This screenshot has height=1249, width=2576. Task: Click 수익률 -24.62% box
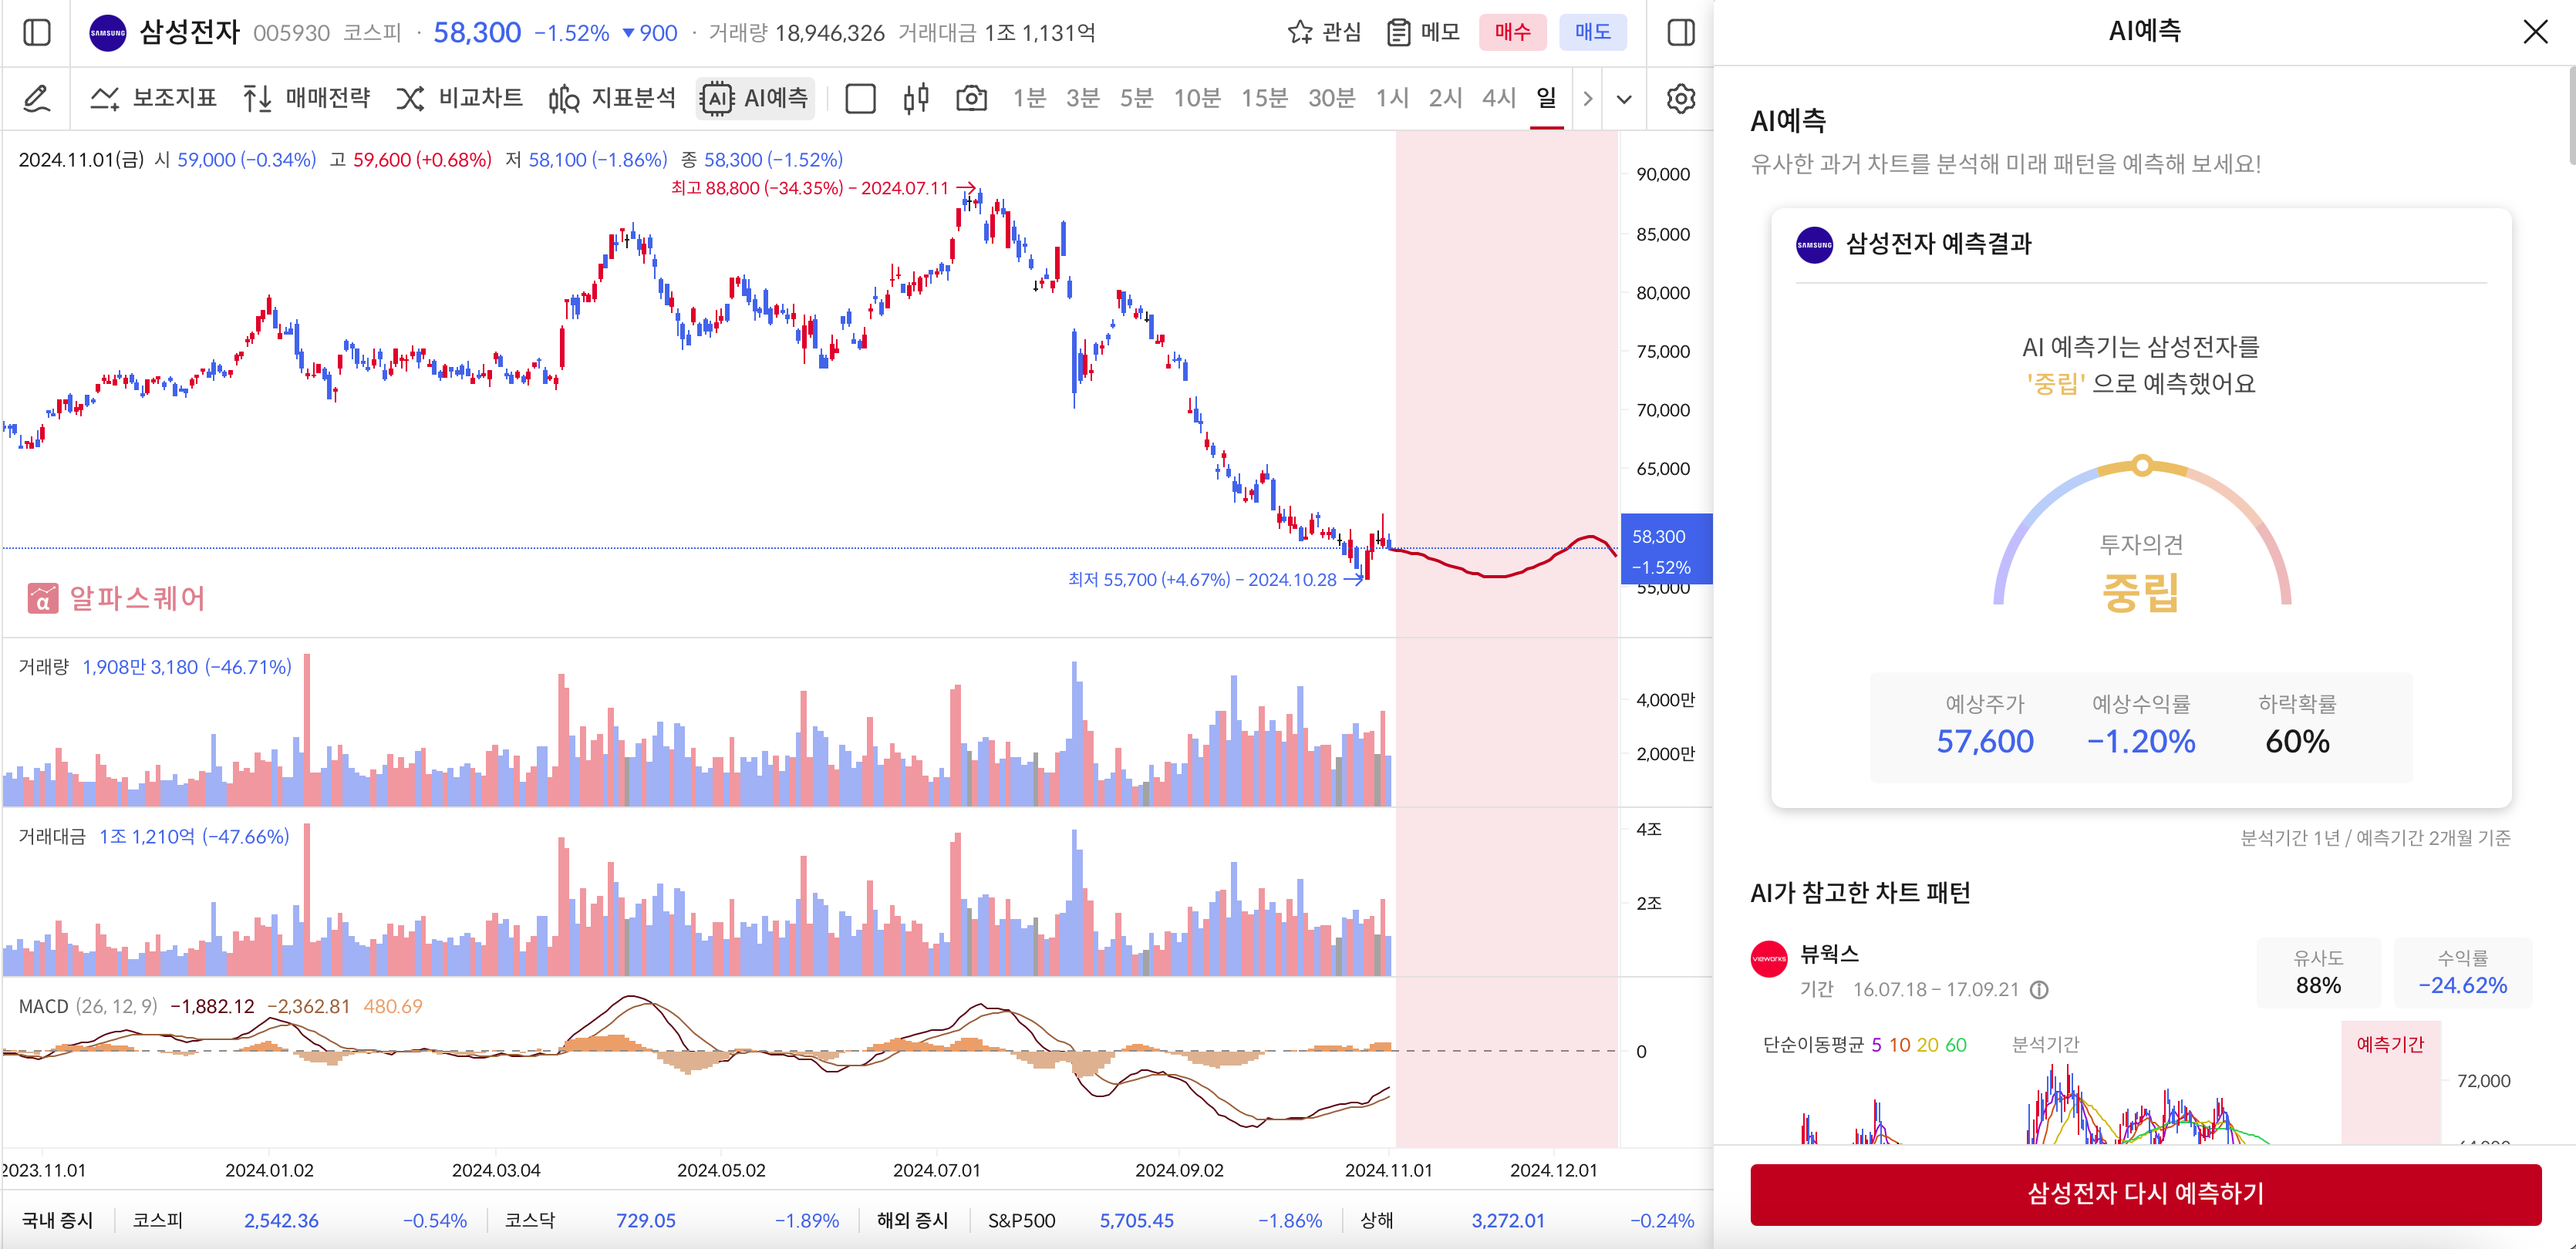(x=2462, y=972)
